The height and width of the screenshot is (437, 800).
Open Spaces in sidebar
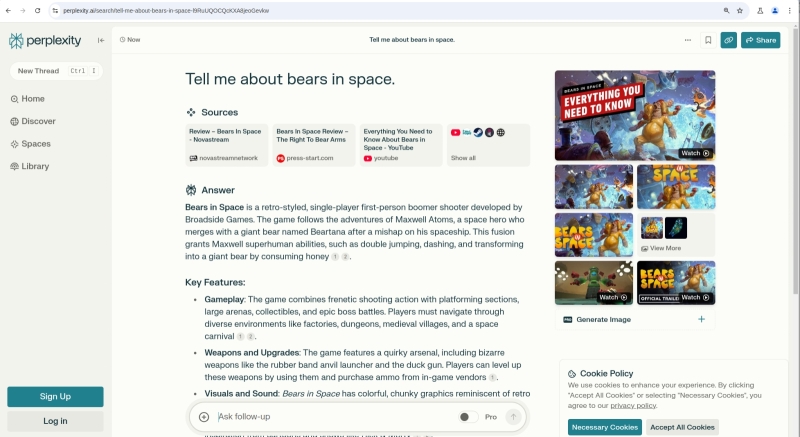(x=31, y=144)
